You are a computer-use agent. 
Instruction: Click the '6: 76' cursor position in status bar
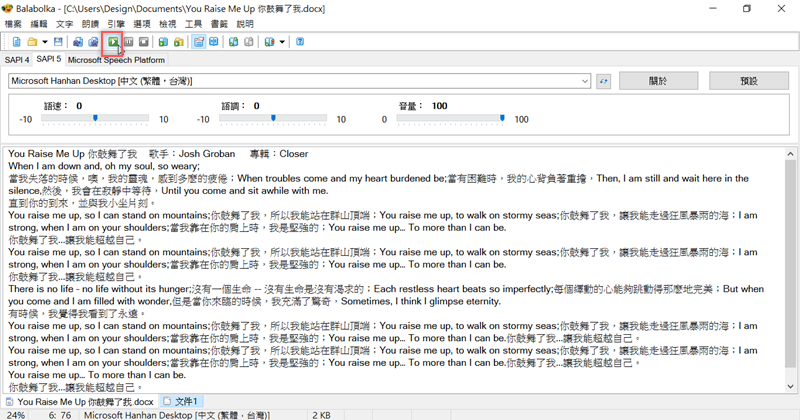point(60,415)
